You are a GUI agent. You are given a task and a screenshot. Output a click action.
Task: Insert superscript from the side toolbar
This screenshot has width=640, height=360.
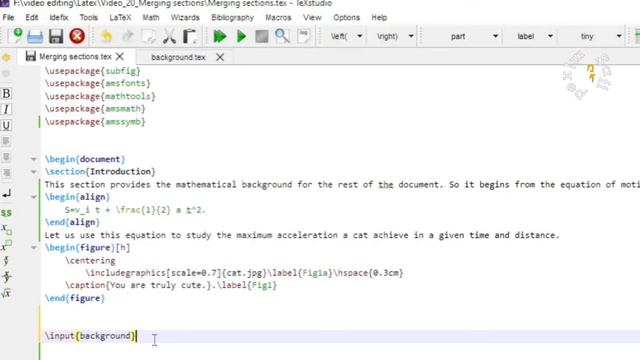point(7,245)
